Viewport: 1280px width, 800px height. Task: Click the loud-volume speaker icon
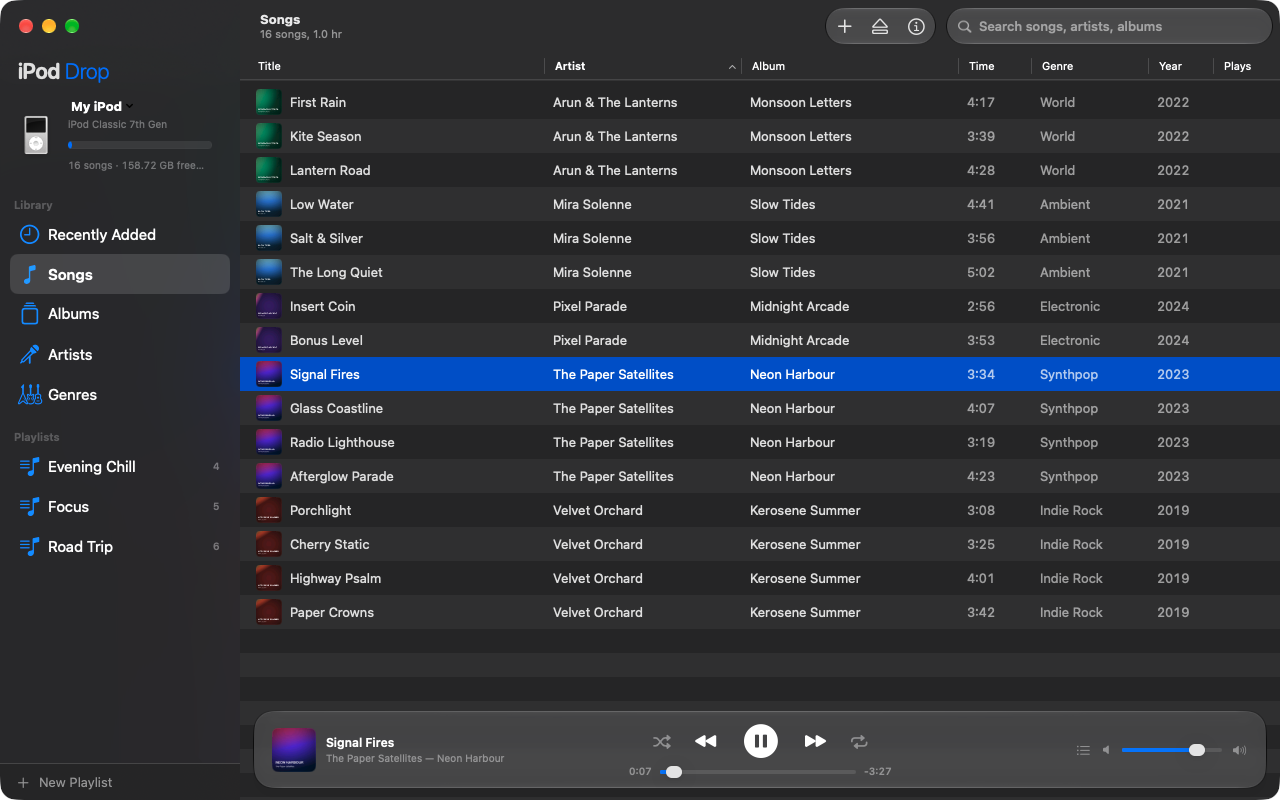coord(1240,750)
